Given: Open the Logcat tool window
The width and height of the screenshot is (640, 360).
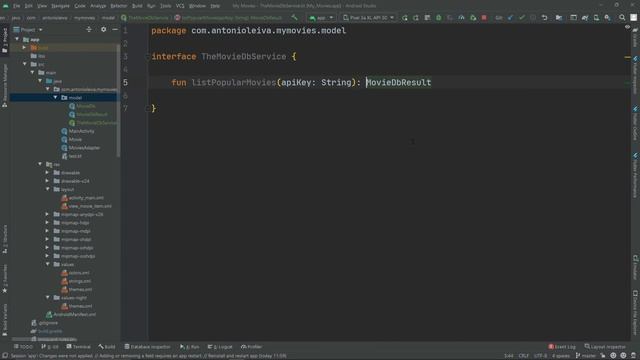Looking at the screenshot, I should point(220,347).
